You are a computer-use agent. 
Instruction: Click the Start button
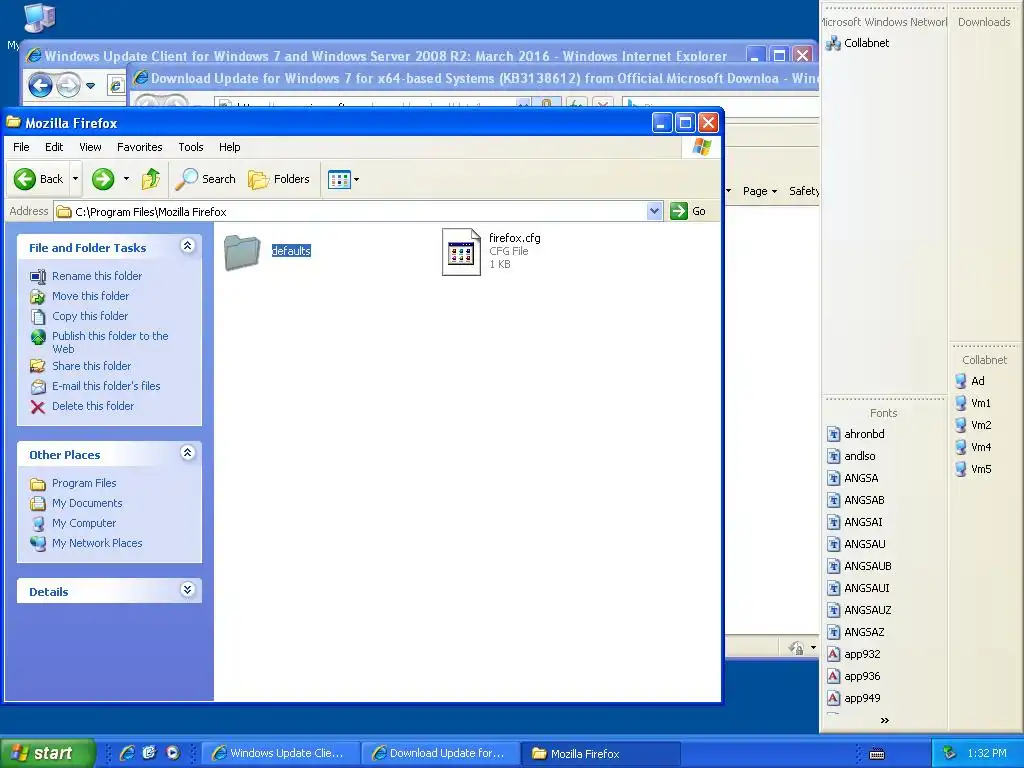47,753
